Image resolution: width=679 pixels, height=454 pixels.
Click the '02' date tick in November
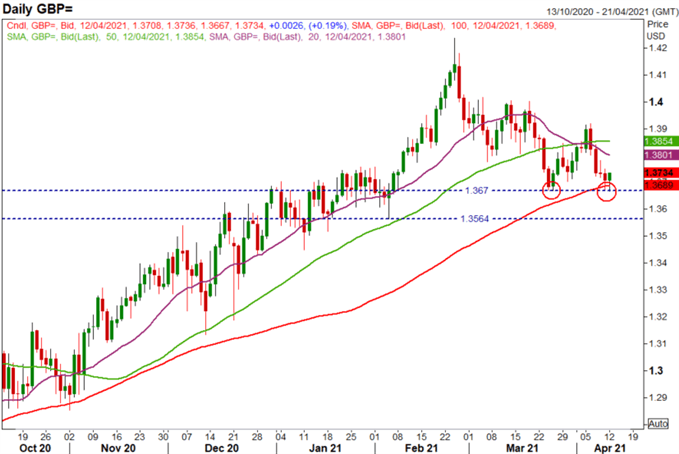(69, 437)
